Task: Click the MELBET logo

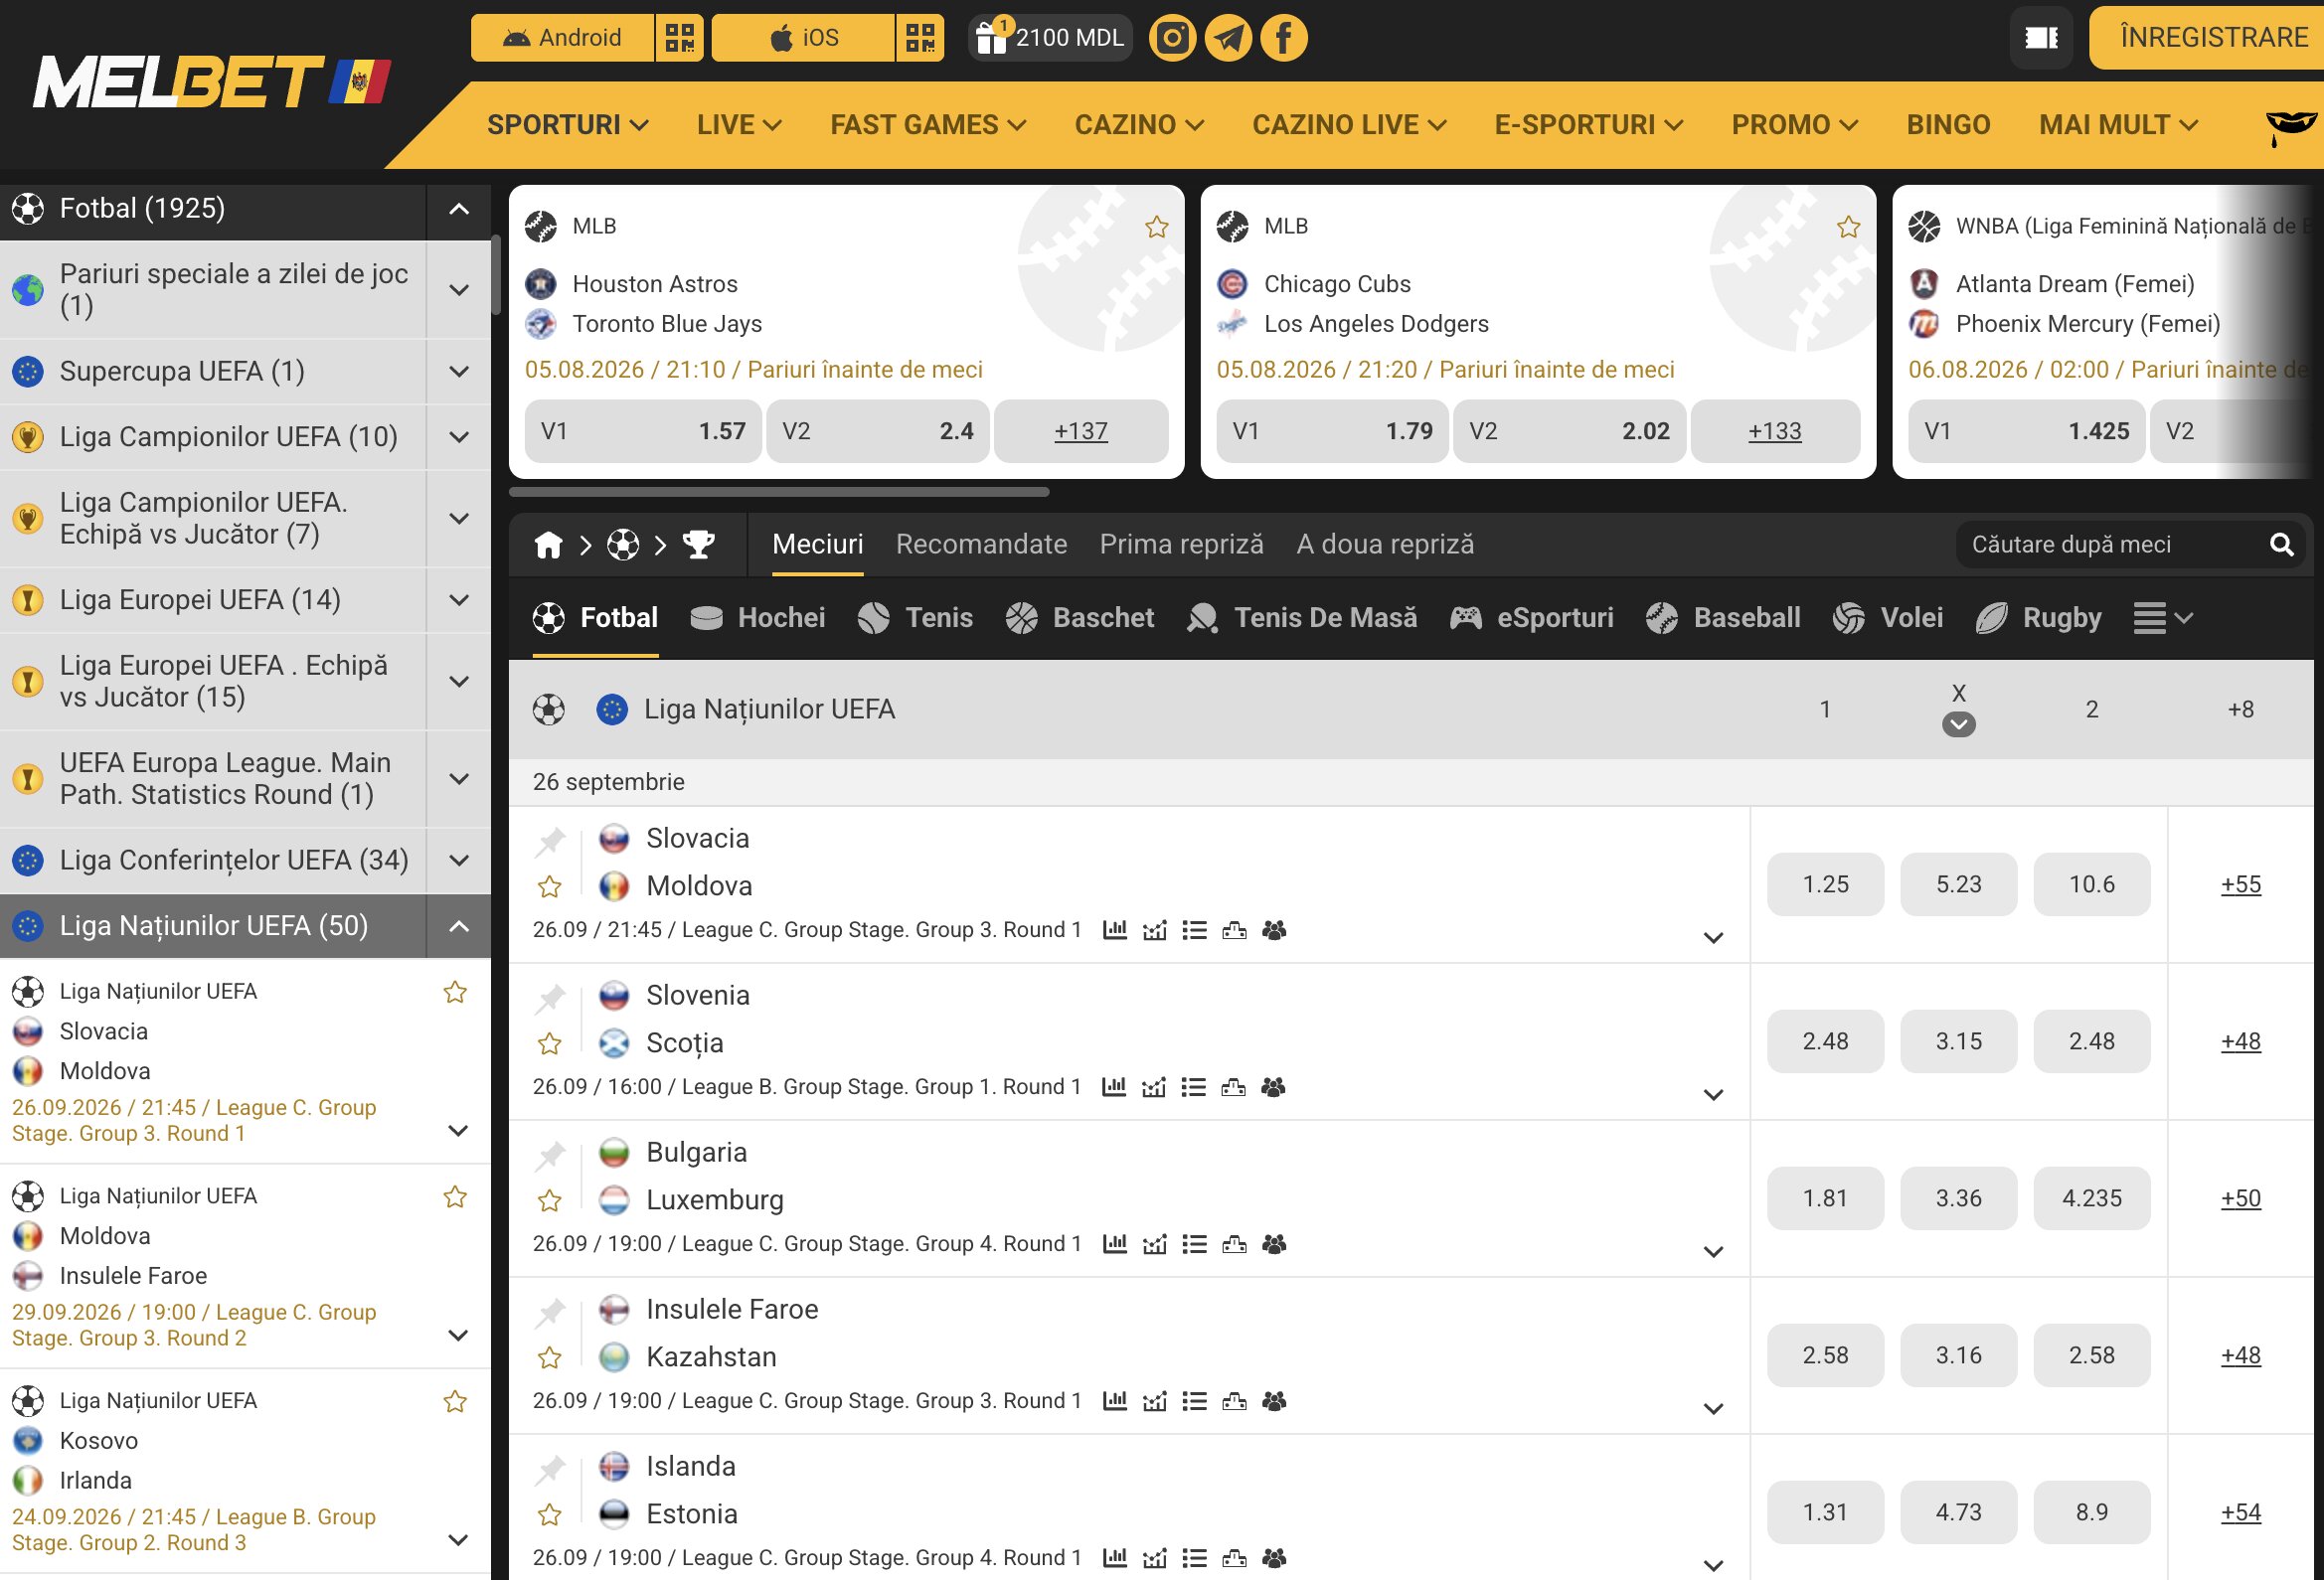Action: click(x=212, y=82)
